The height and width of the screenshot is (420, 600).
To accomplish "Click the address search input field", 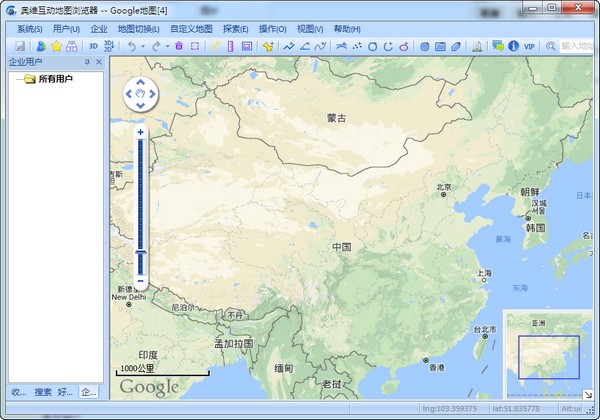I will [577, 46].
